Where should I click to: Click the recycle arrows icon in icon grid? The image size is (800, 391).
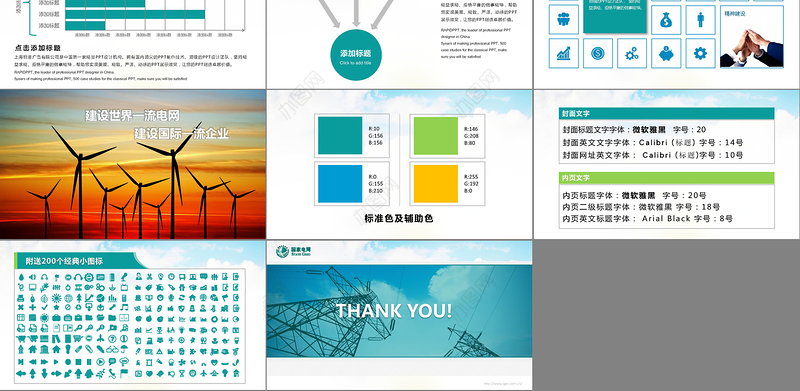point(79,307)
